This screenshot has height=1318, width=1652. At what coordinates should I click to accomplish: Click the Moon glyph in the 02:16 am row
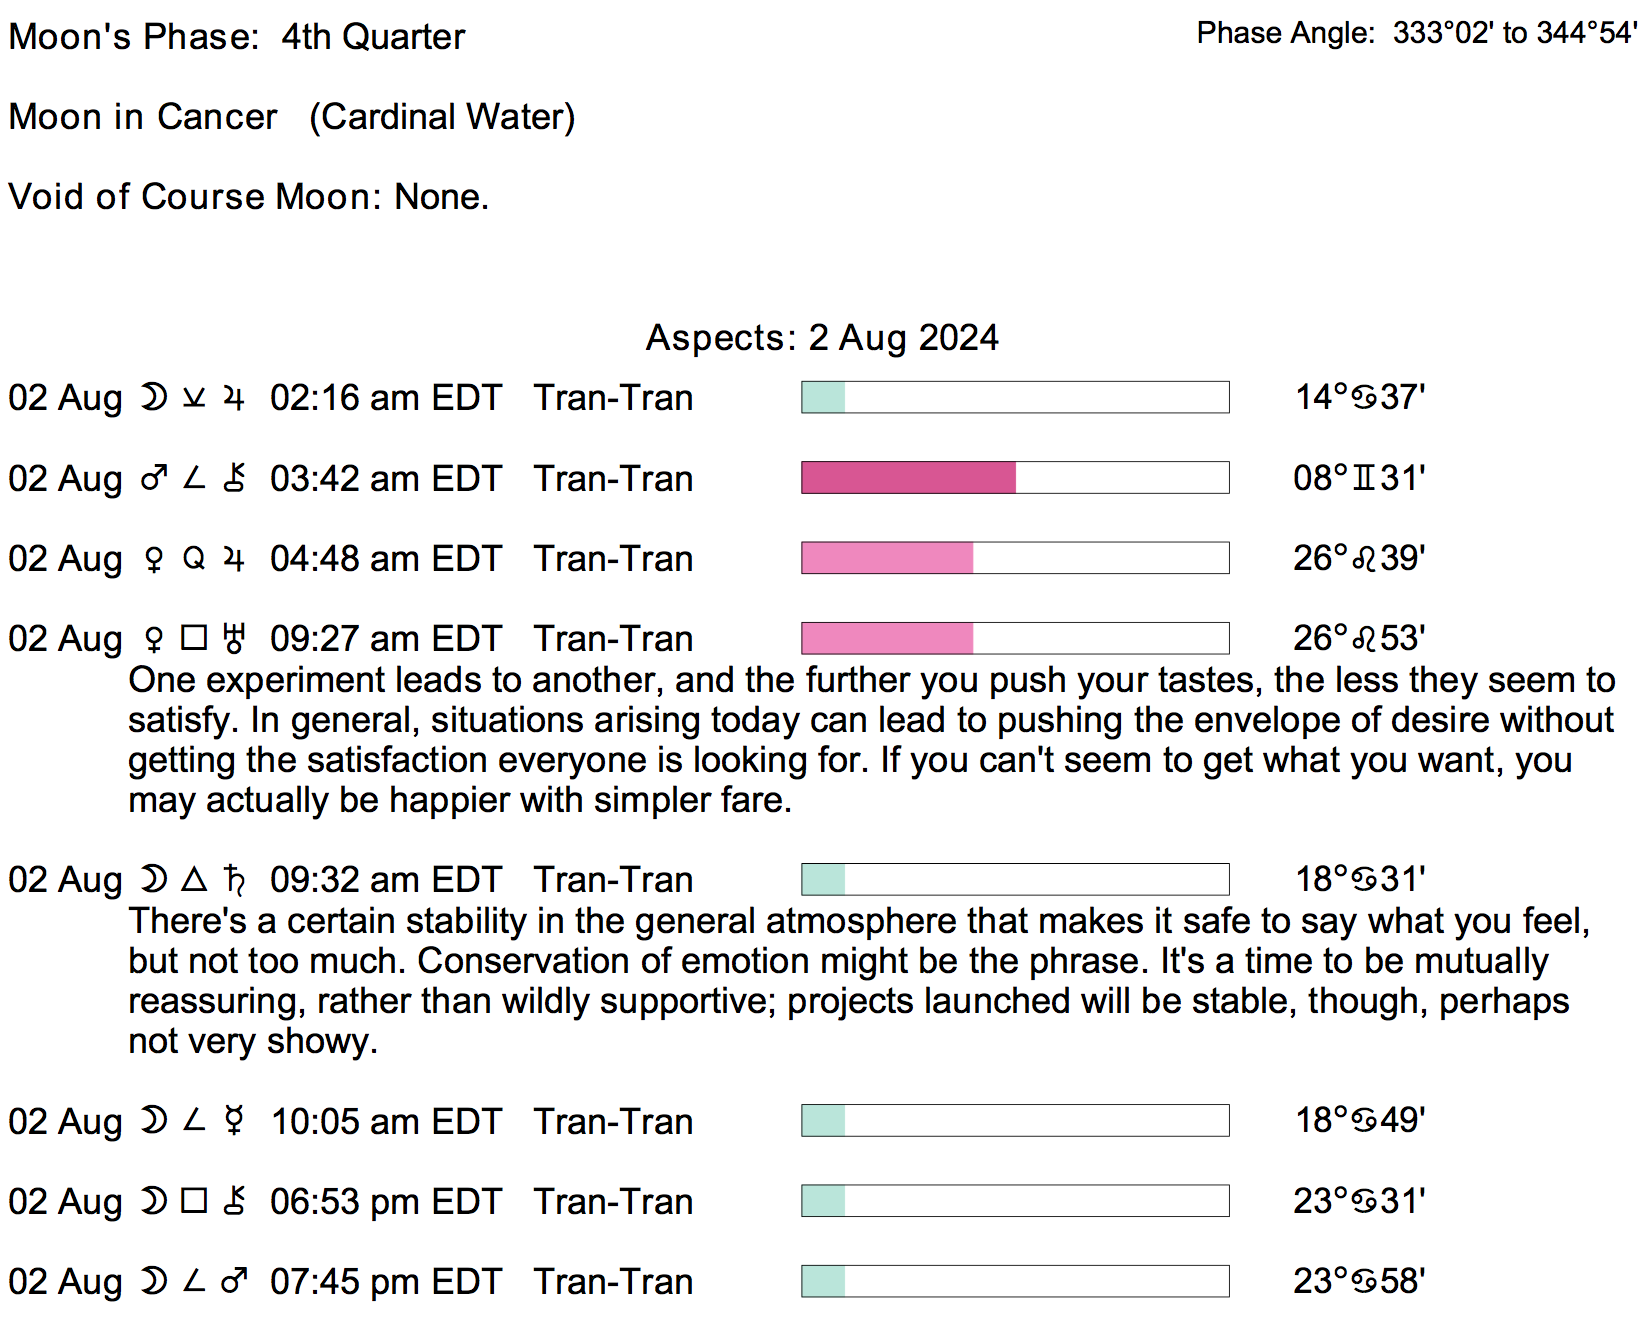(x=153, y=398)
